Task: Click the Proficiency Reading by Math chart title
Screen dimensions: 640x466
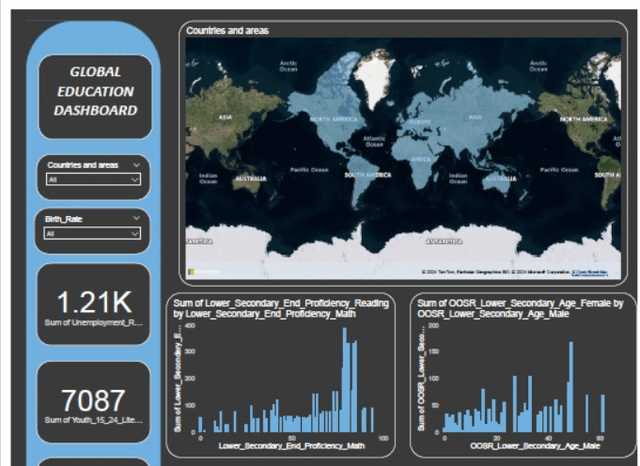Action: tap(281, 308)
